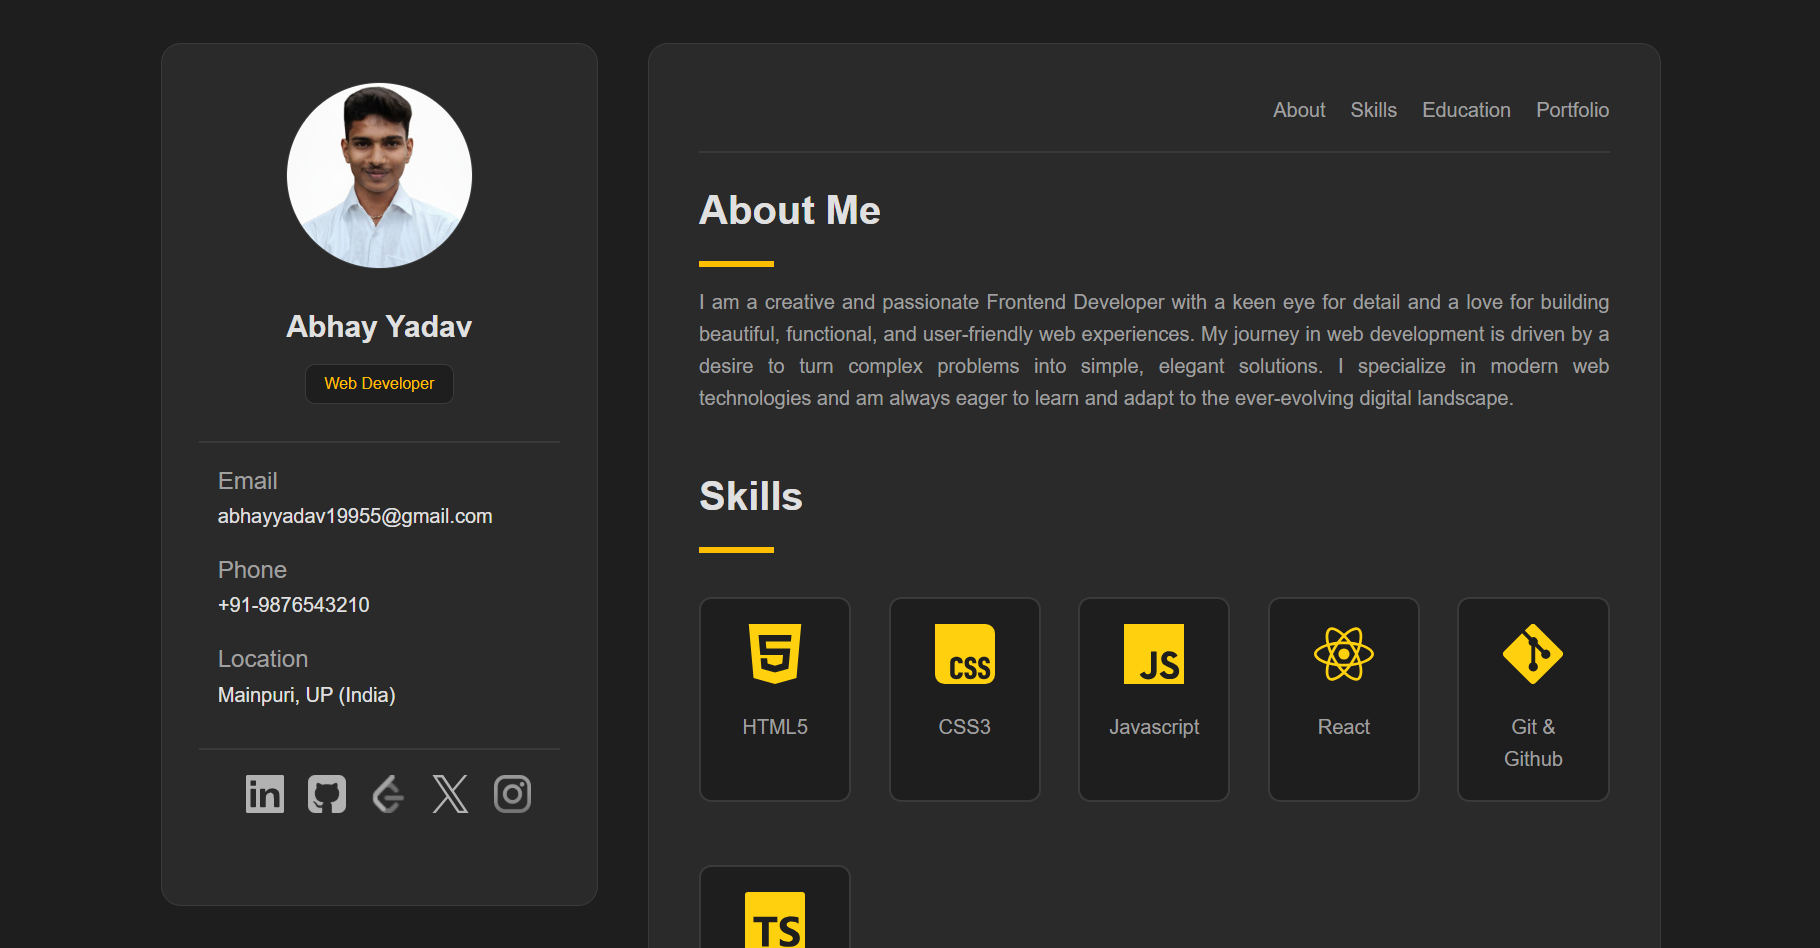Click the Git diamond icon
This screenshot has height=948, width=1820.
(x=1533, y=654)
